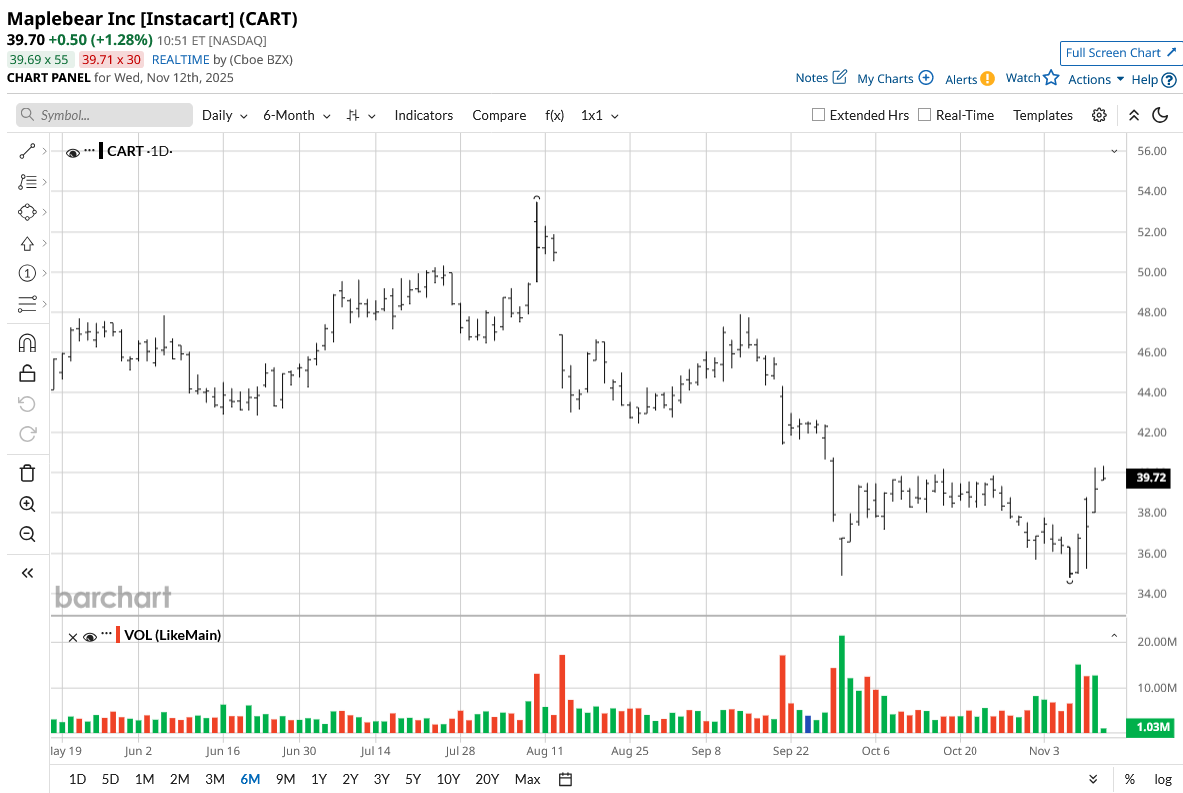Open the Daily frequency dropdown
The height and width of the screenshot is (793, 1183).
tap(225, 115)
